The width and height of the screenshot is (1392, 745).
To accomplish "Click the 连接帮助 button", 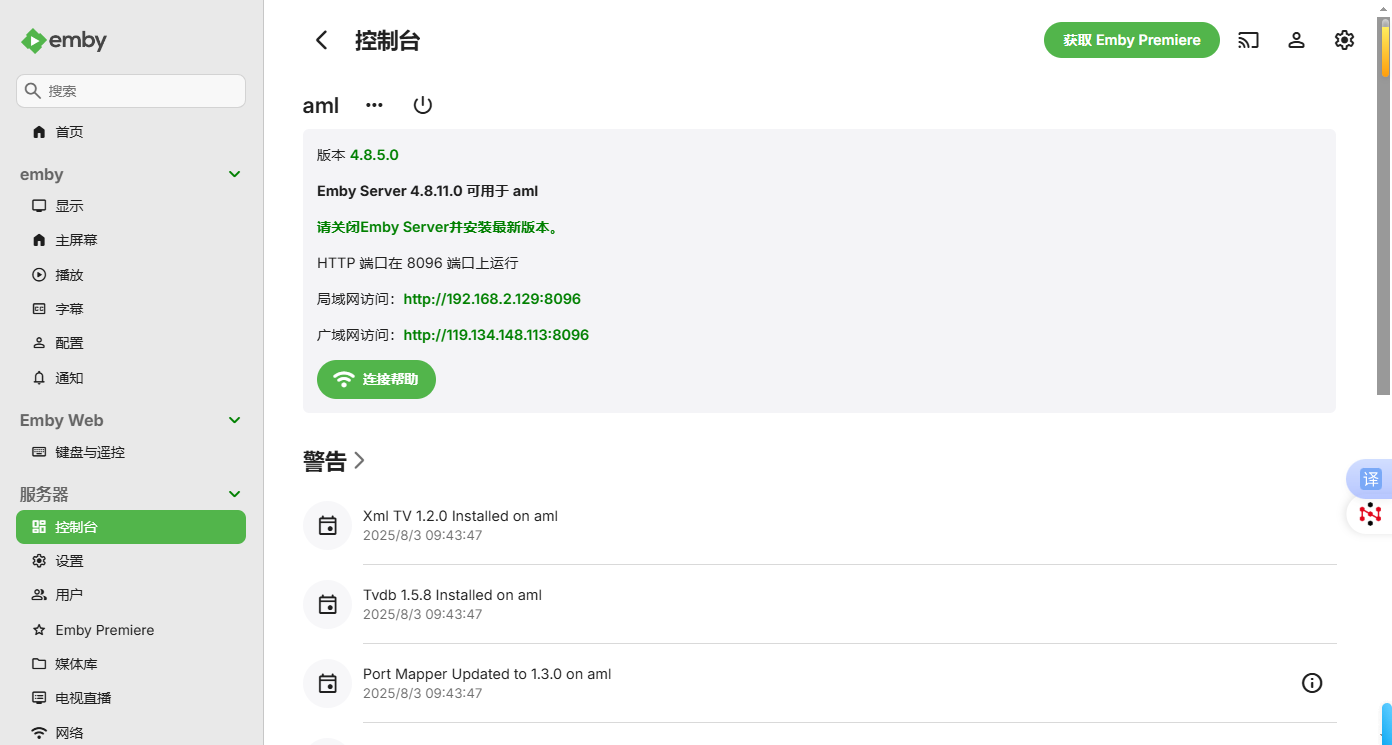I will (x=376, y=380).
